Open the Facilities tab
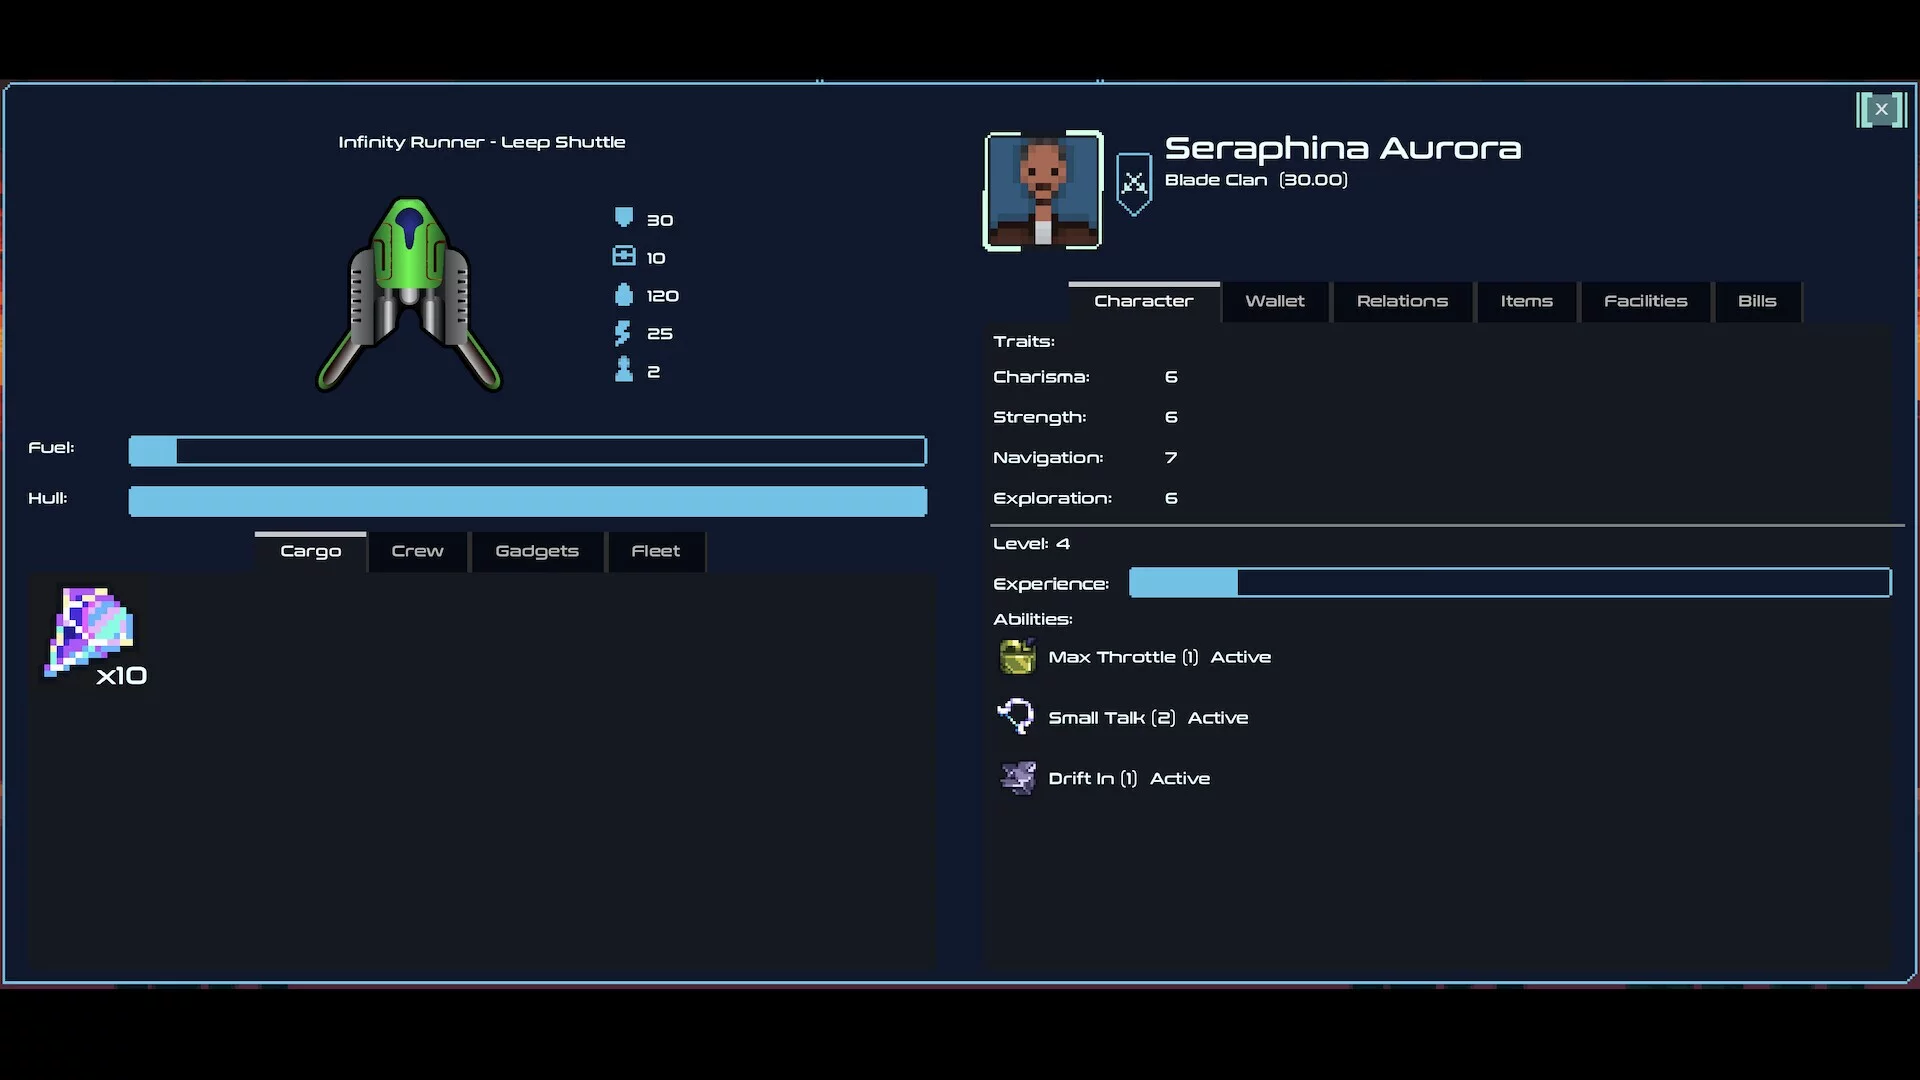Viewport: 1920px width, 1080px height. click(x=1645, y=301)
